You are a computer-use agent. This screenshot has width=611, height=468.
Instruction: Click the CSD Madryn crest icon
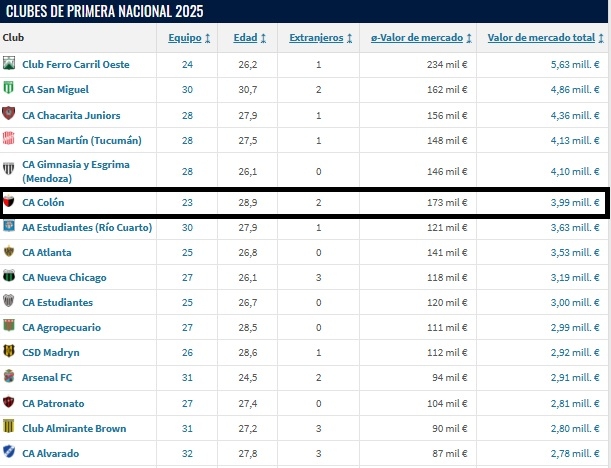tap(9, 352)
